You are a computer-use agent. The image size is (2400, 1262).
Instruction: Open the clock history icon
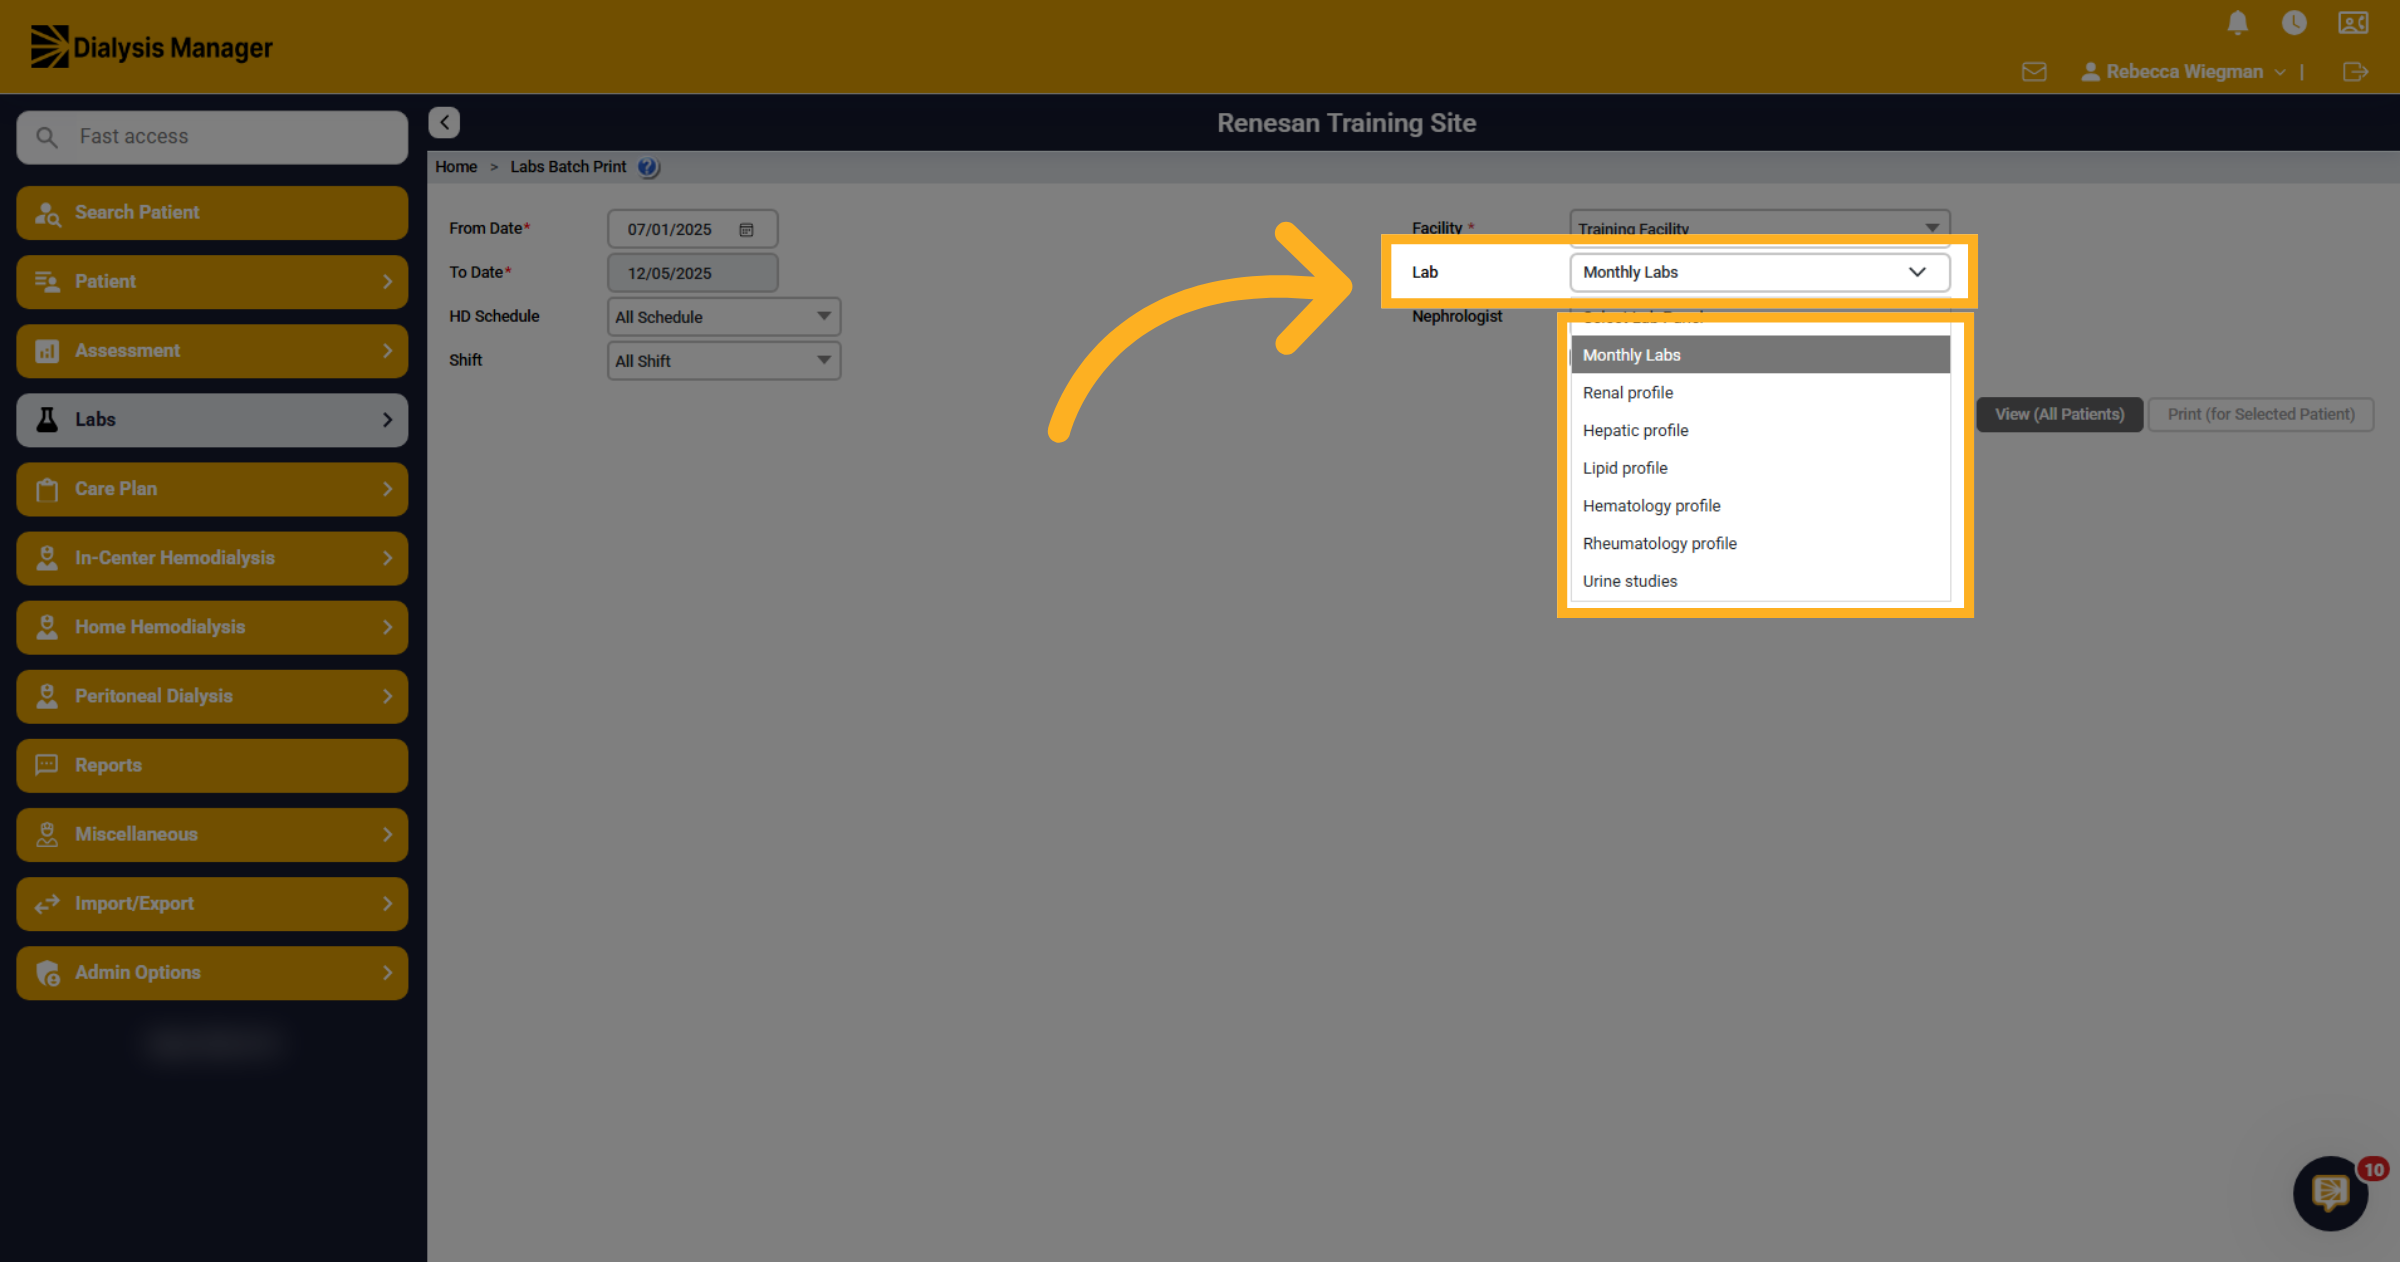click(2294, 22)
